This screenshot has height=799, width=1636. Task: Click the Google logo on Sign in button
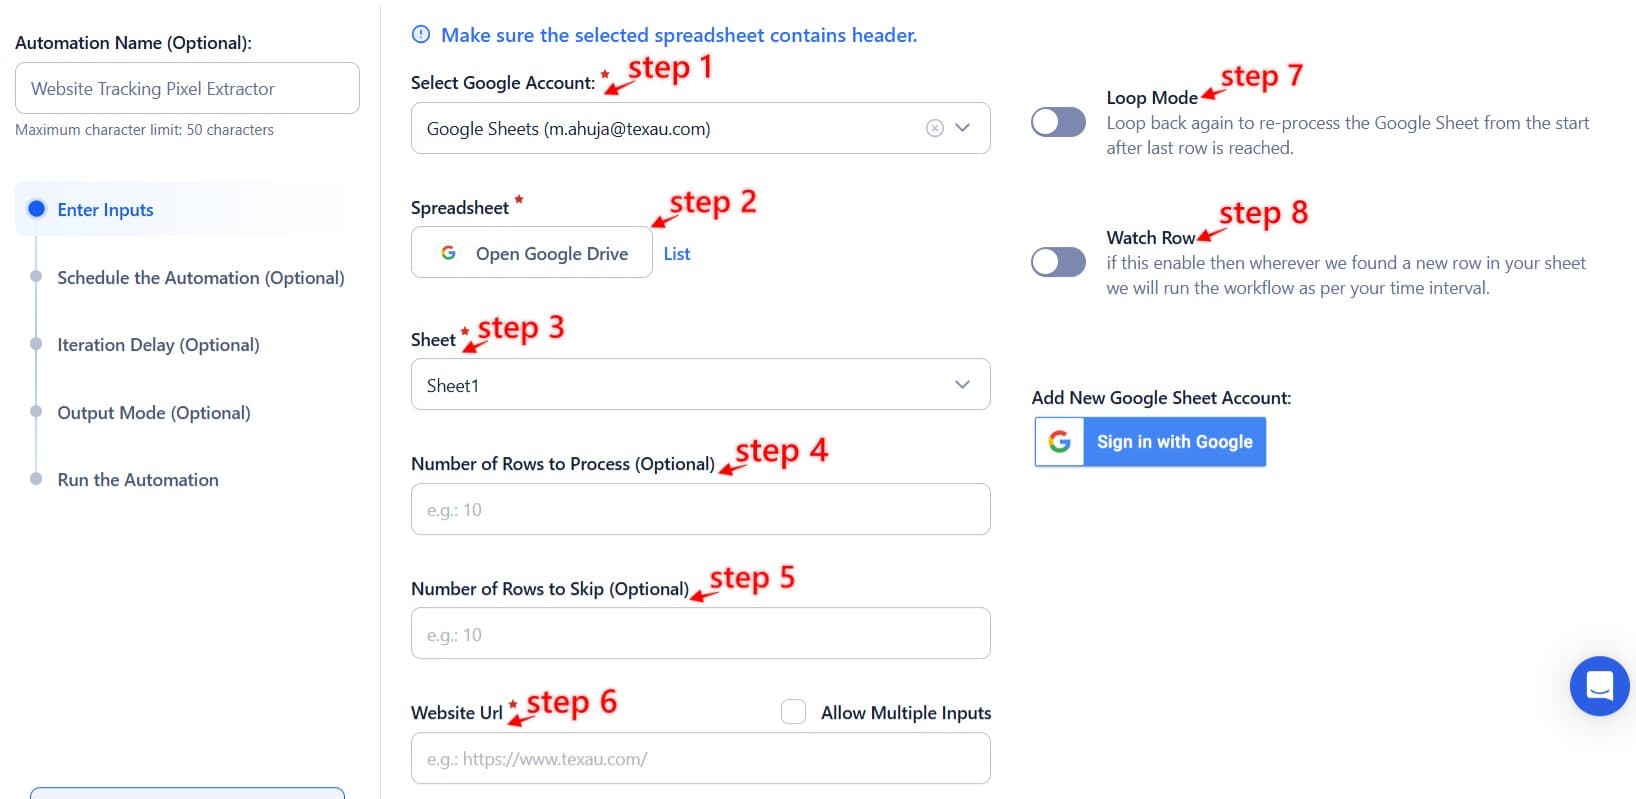1058,441
